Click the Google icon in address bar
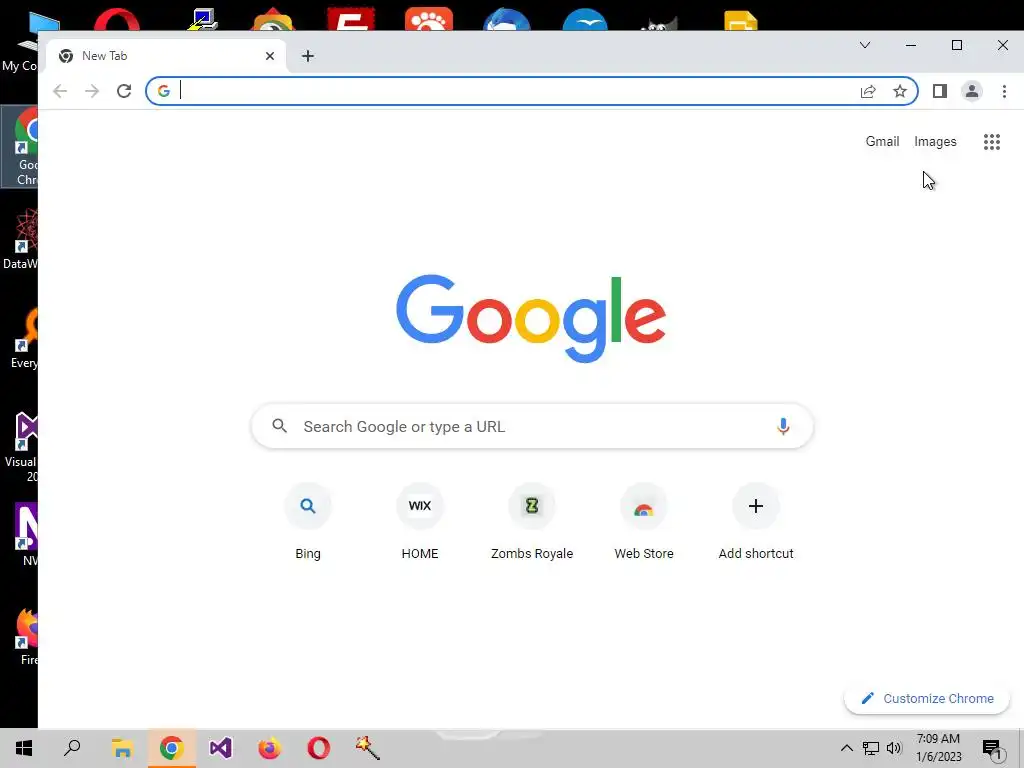This screenshot has height=768, width=1024. point(164,91)
